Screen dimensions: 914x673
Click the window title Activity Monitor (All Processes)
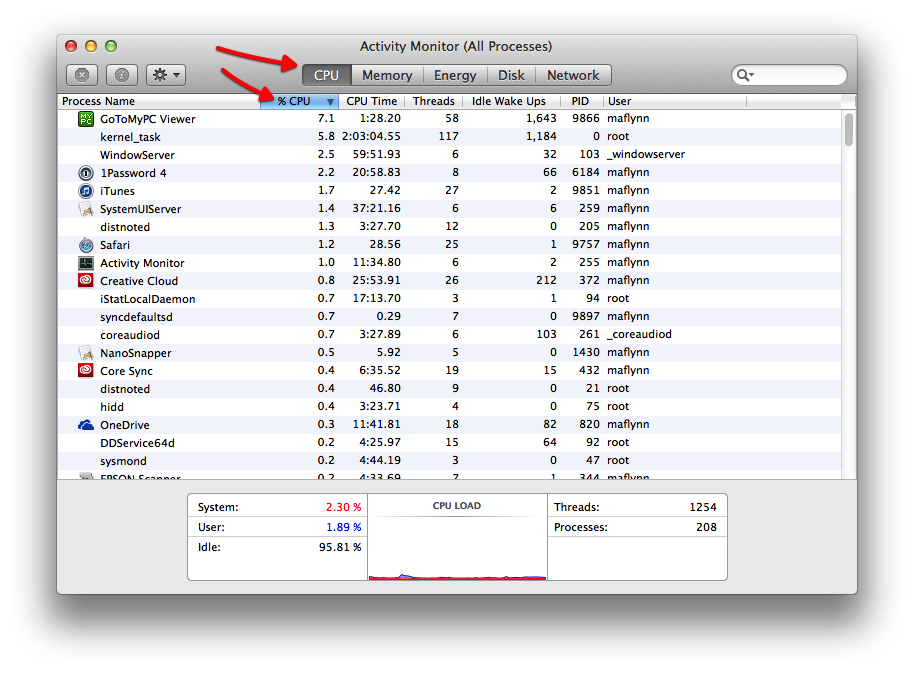click(x=456, y=47)
